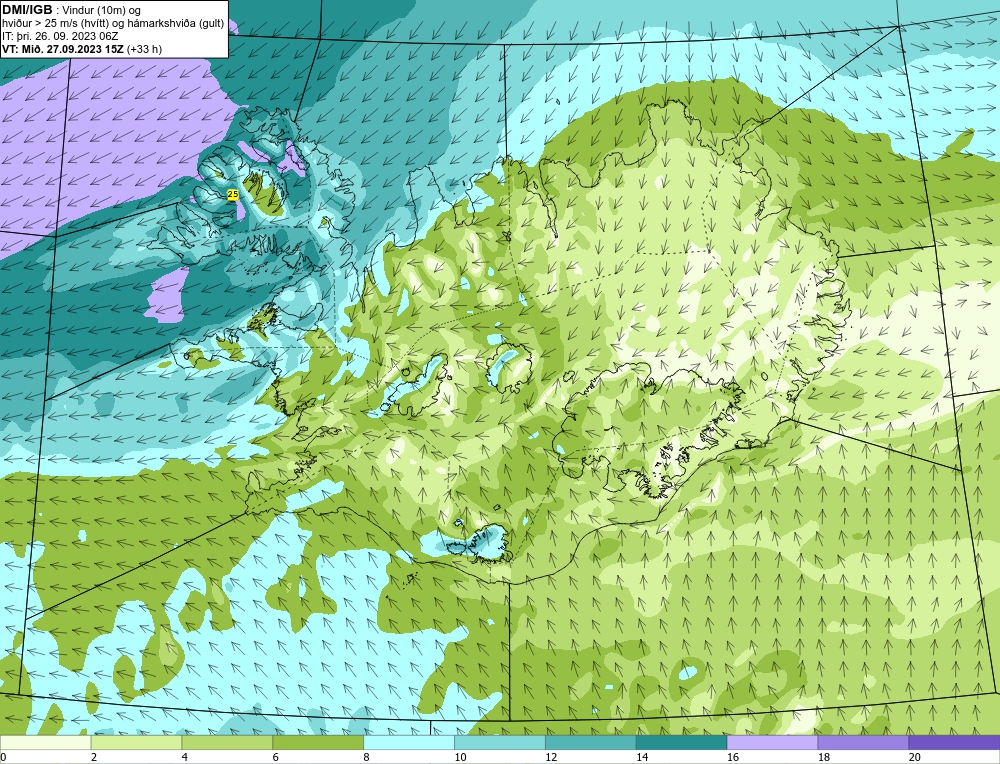The image size is (1000, 764).
Task: Click the legend label '8'
Action: (367, 757)
